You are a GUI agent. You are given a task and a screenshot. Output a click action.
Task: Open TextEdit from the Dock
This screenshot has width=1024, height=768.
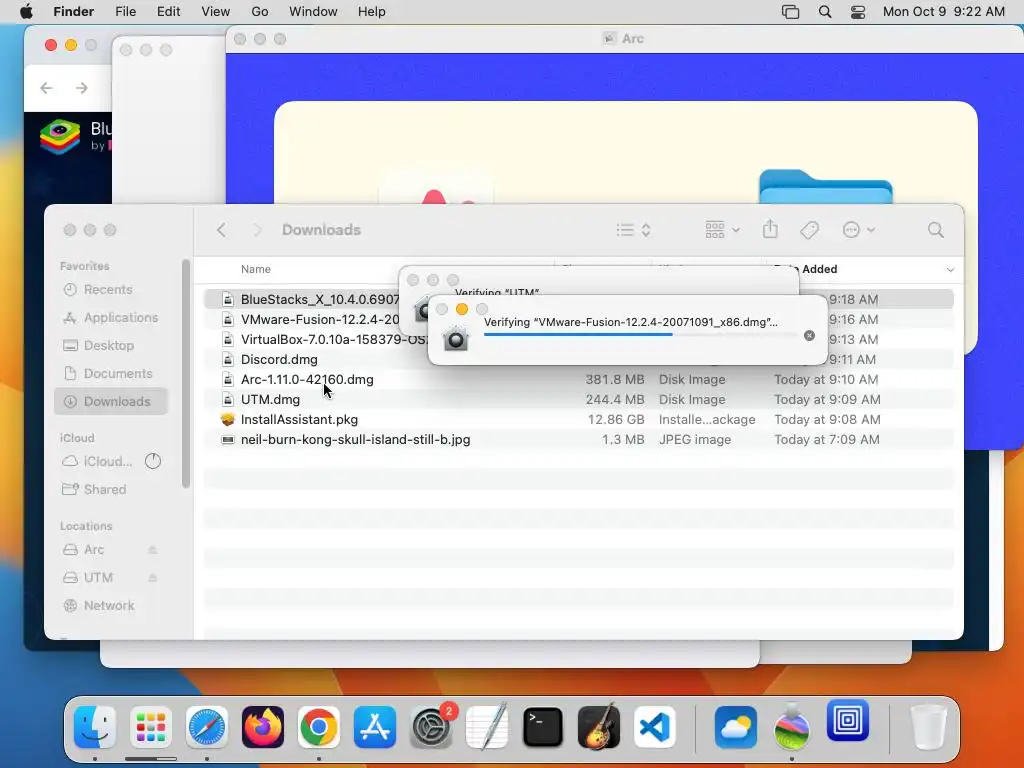pos(487,727)
